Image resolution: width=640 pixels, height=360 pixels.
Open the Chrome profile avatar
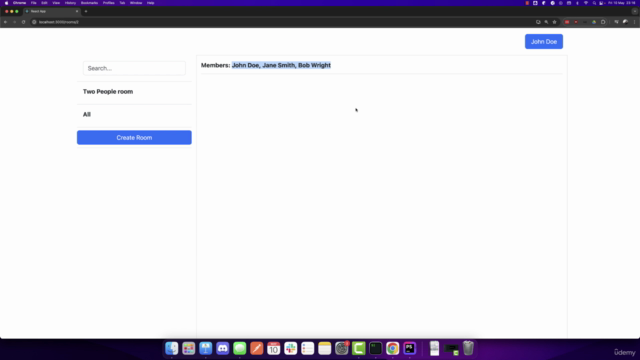point(625,22)
